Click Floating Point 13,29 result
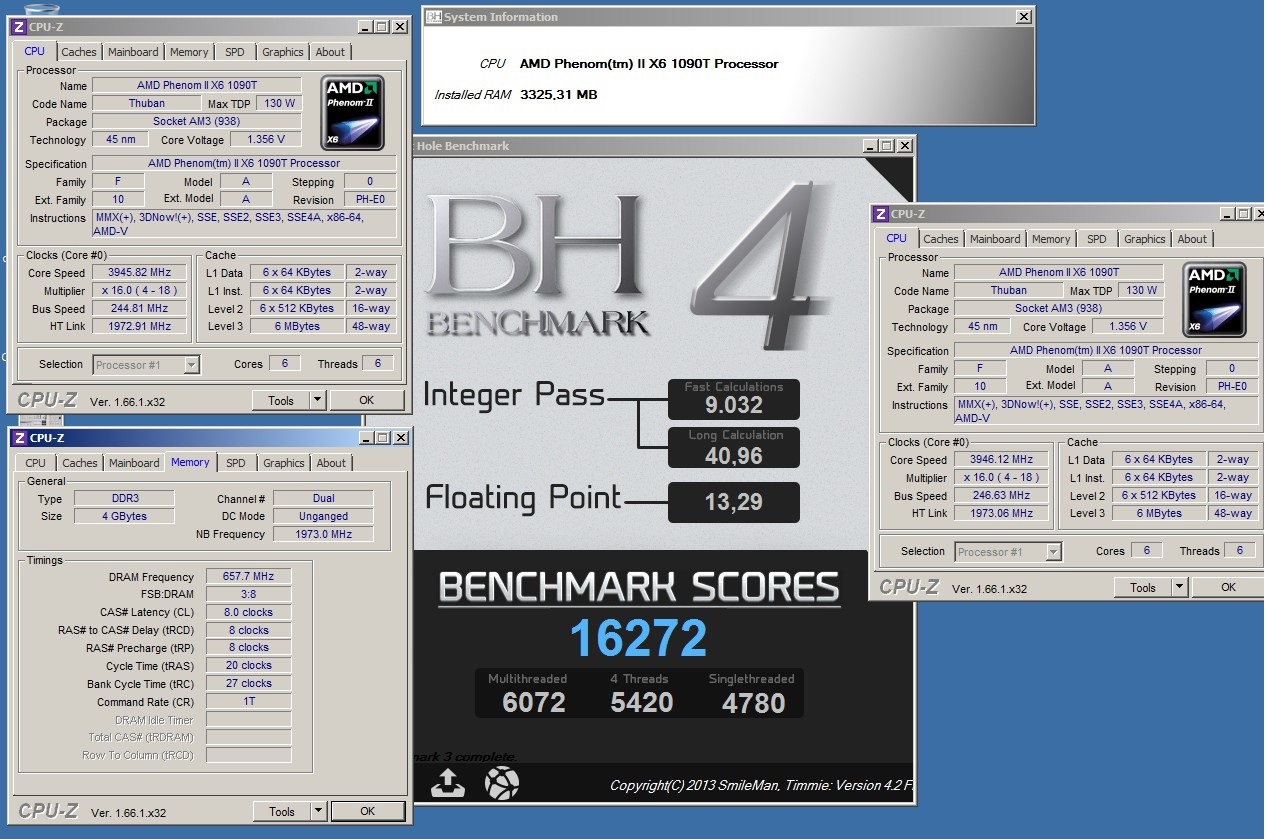Screen dimensions: 1266x839 coord(734,502)
